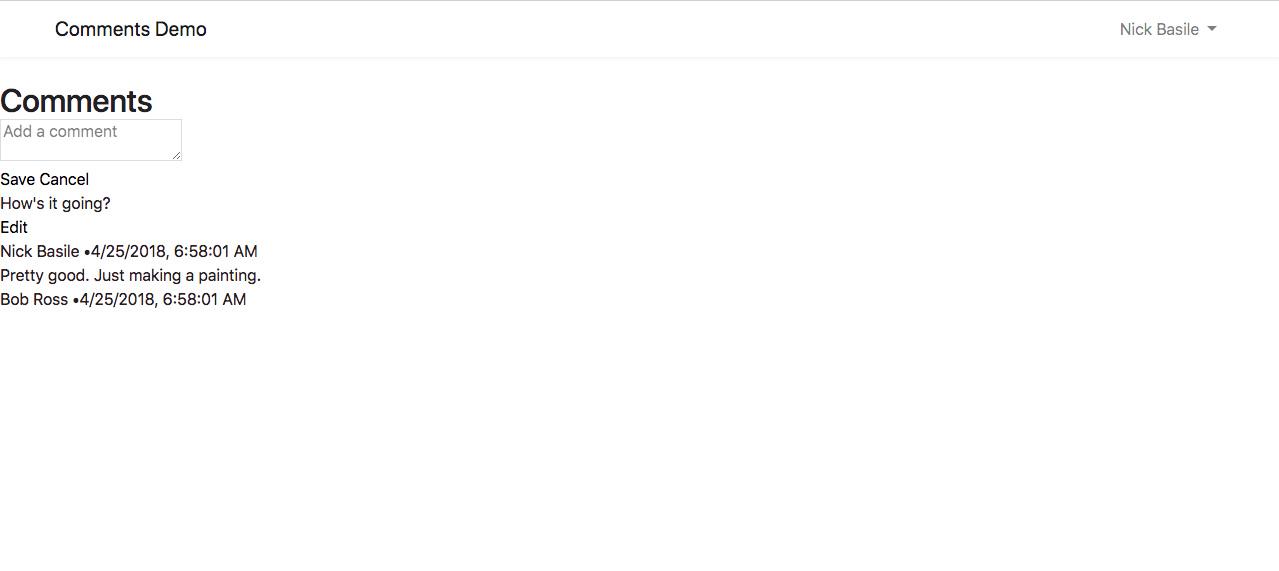The height and width of the screenshot is (571, 1279).
Task: Cancel the new comment
Action: (65, 179)
